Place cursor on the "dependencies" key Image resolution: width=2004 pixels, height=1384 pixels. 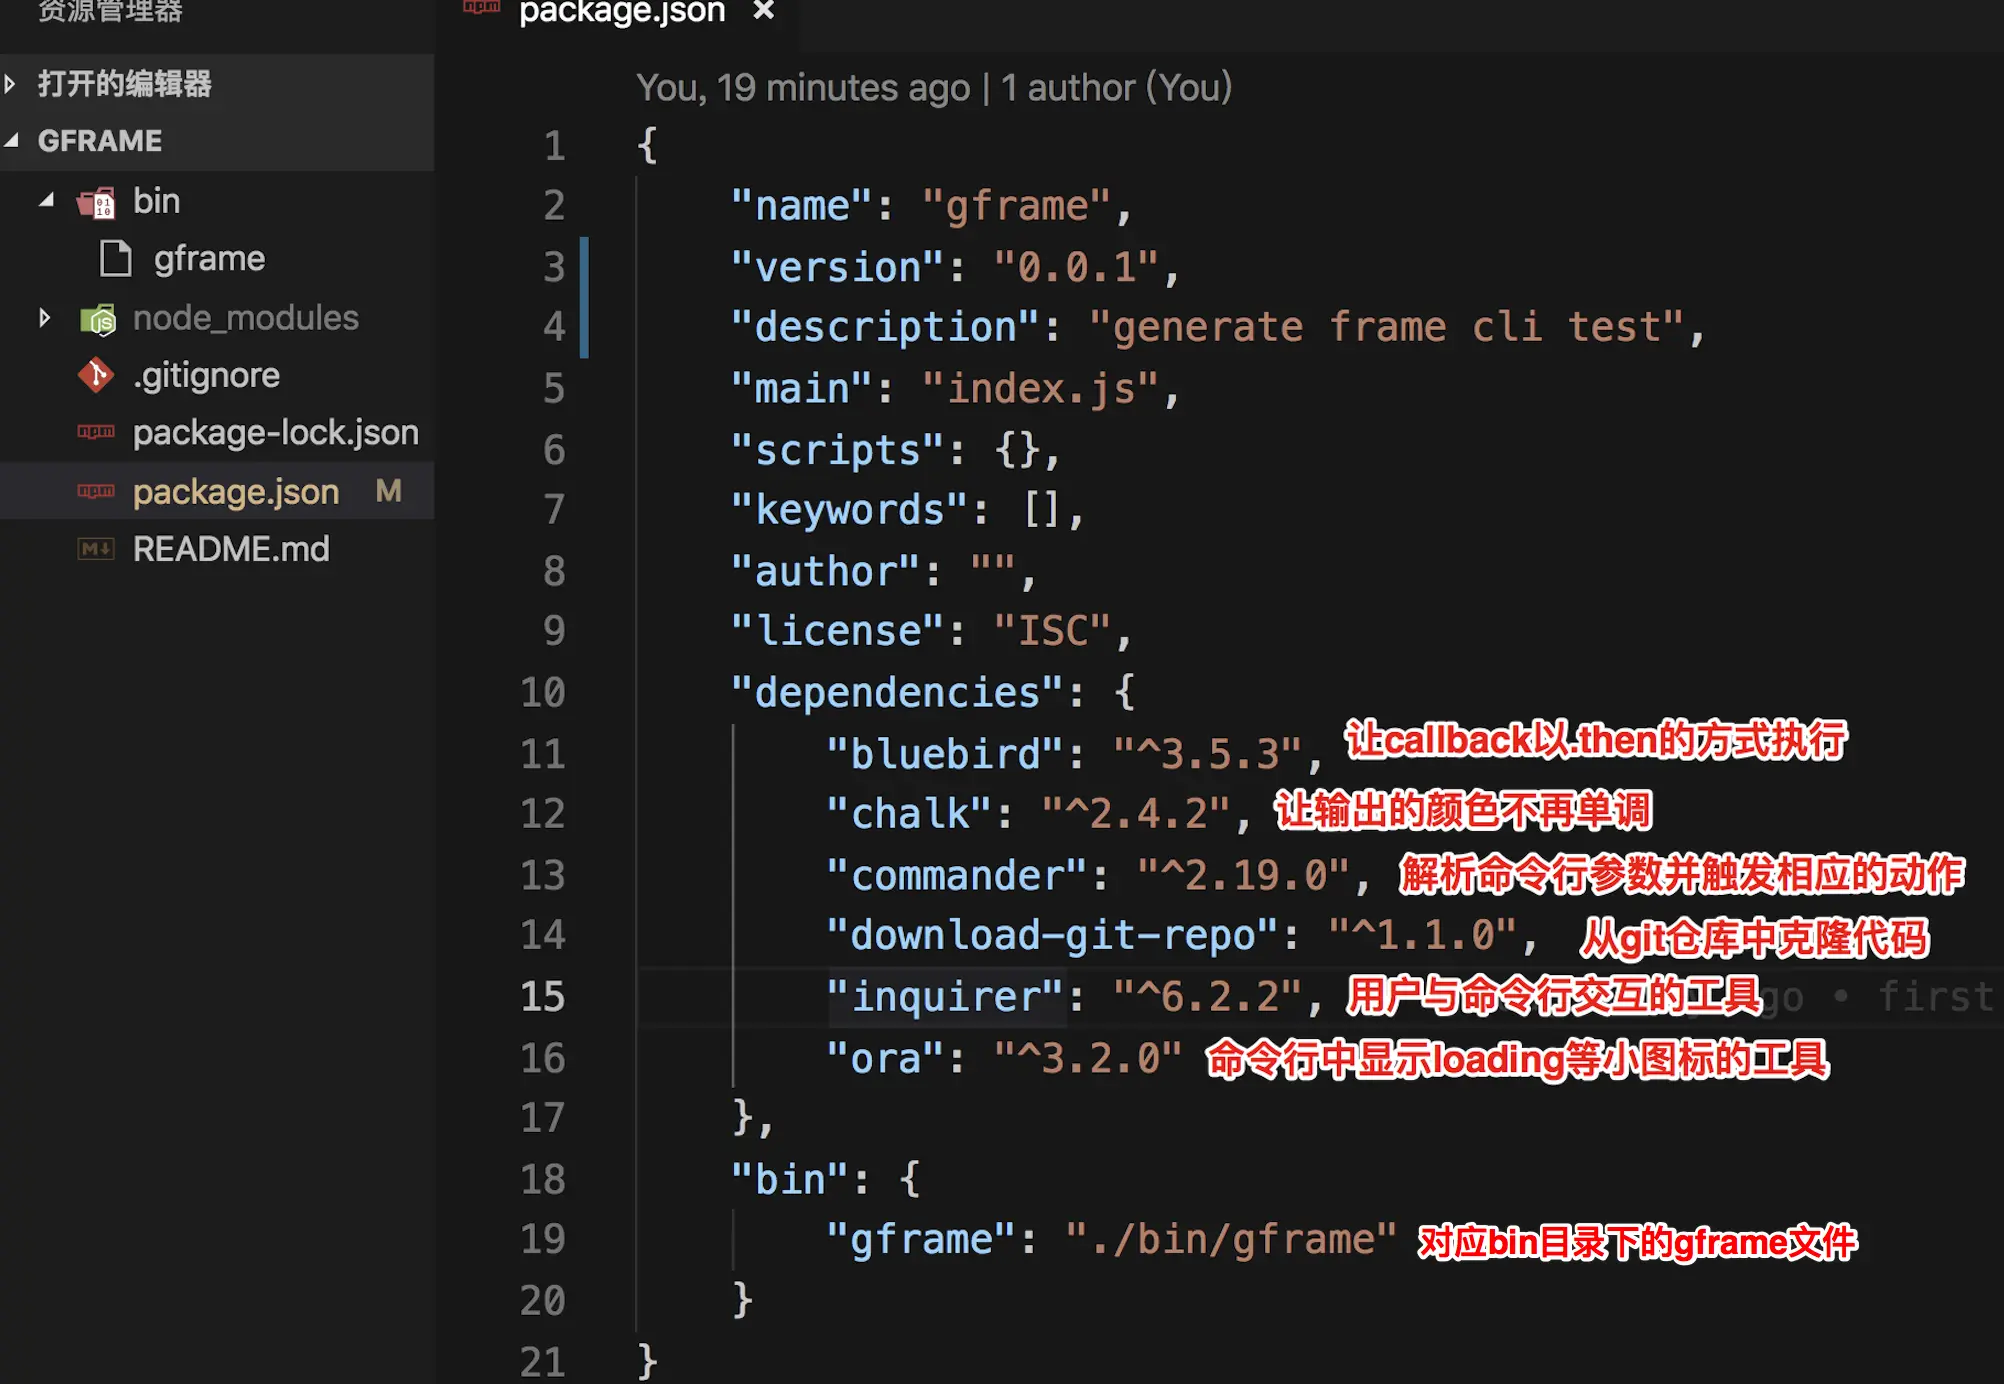click(897, 692)
